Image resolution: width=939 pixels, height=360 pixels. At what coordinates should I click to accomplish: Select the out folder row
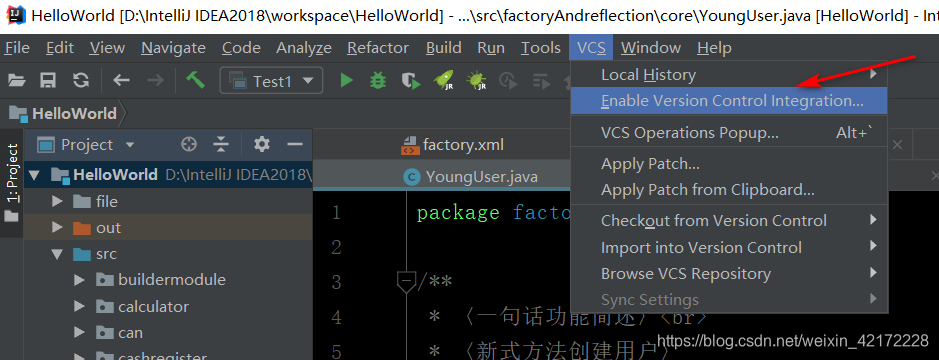tap(168, 228)
